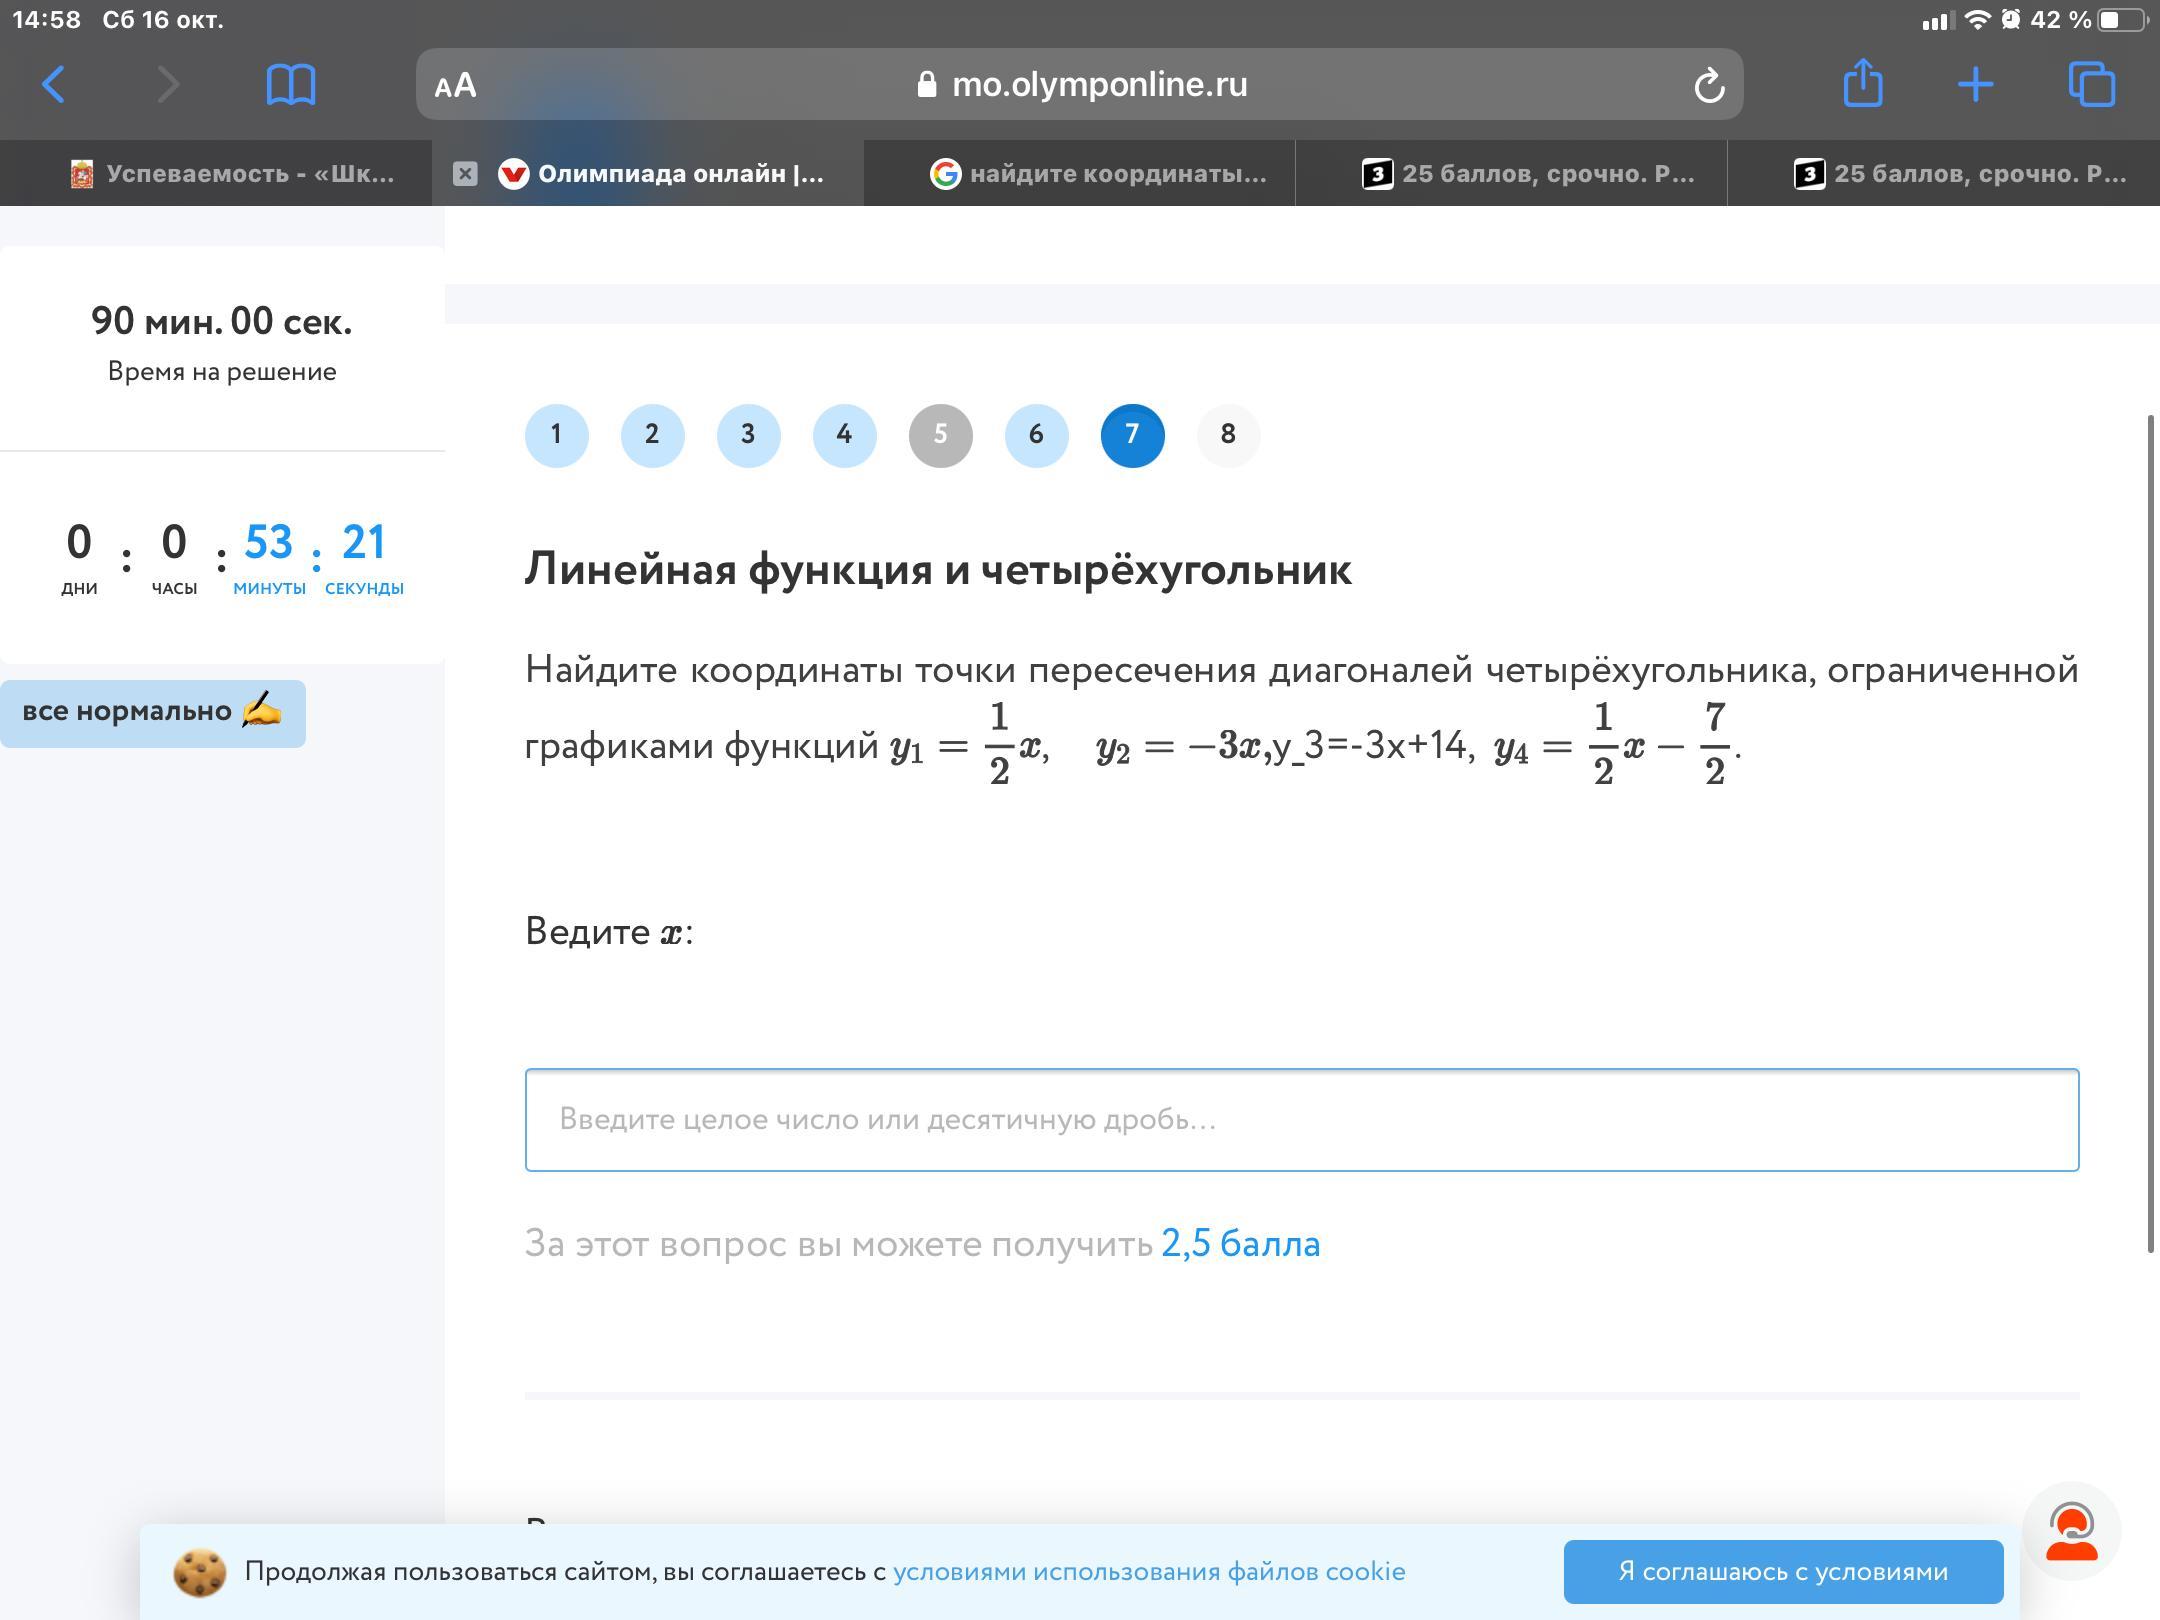Viewport: 2160px width, 1620px height.
Task: Tap the Safari back arrow
Action: pyautogui.click(x=54, y=84)
